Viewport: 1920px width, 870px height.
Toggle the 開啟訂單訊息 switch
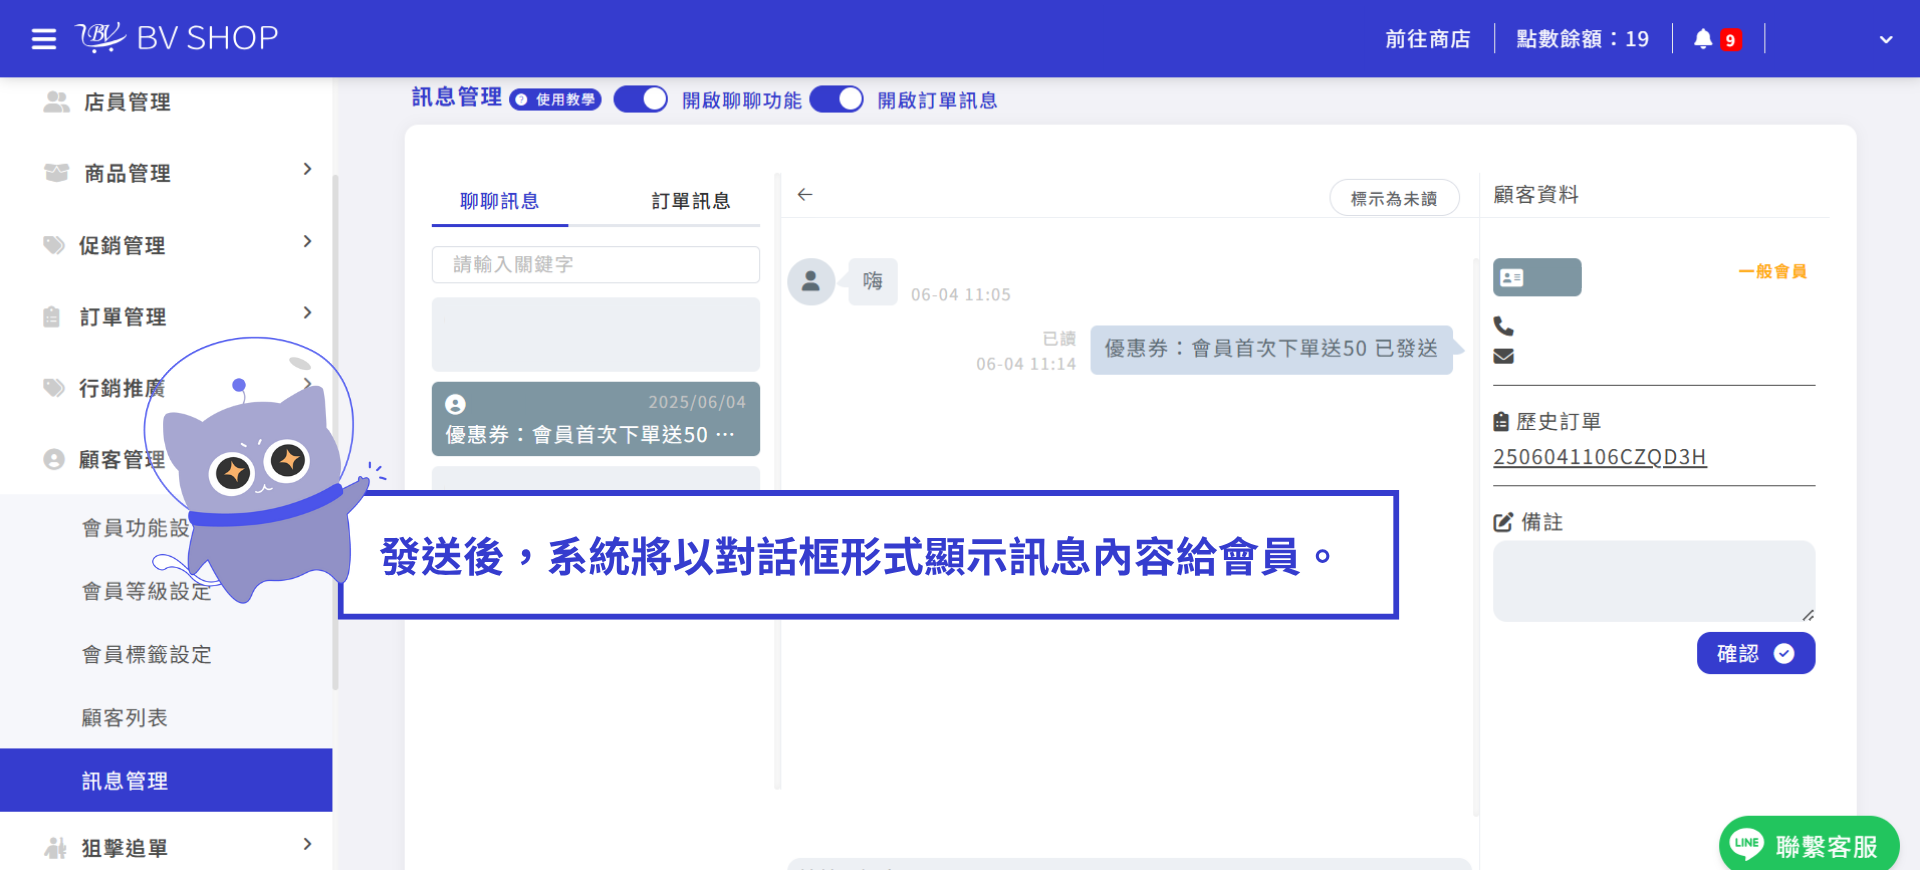[836, 99]
